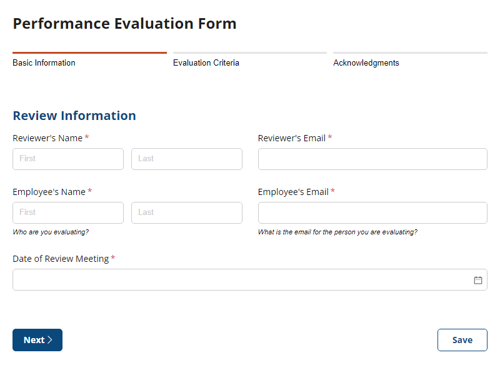This screenshot has width=500, height=375.
Task: Click the Date of Review Meeting label
Action: 61,259
